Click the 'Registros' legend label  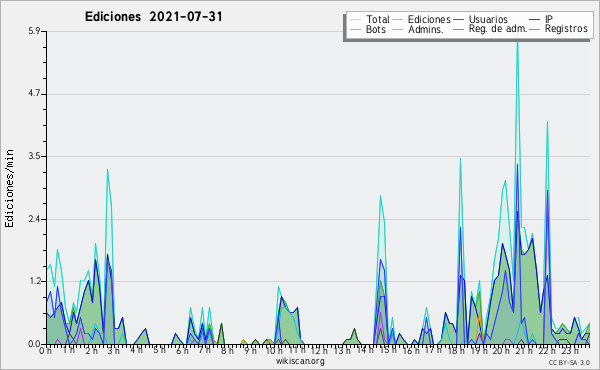[x=566, y=29]
